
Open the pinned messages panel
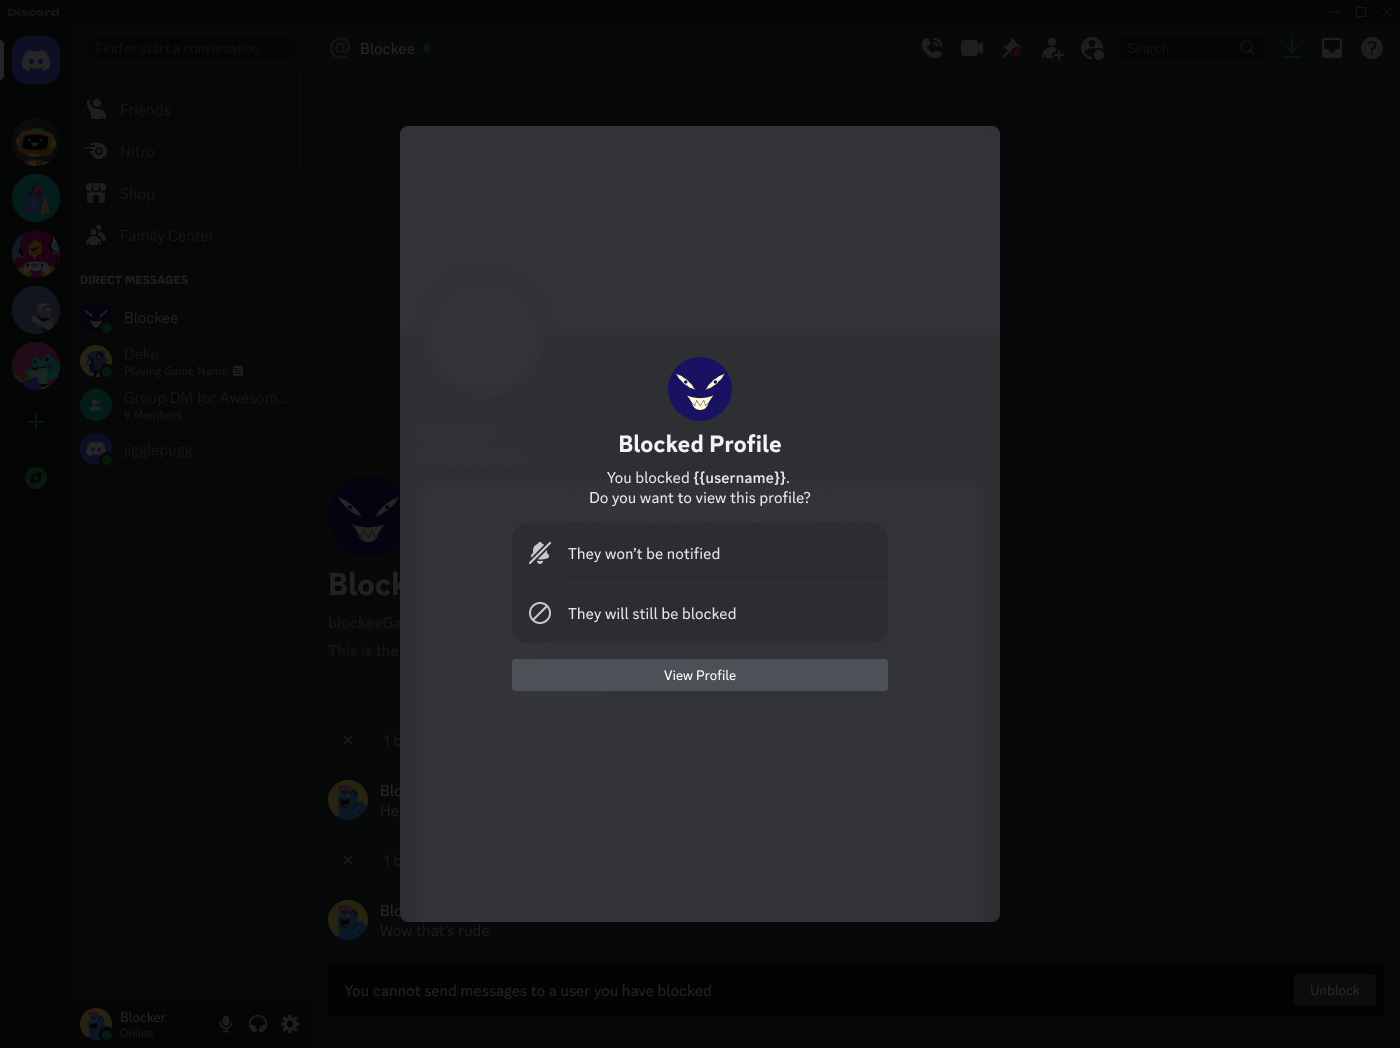(1011, 47)
